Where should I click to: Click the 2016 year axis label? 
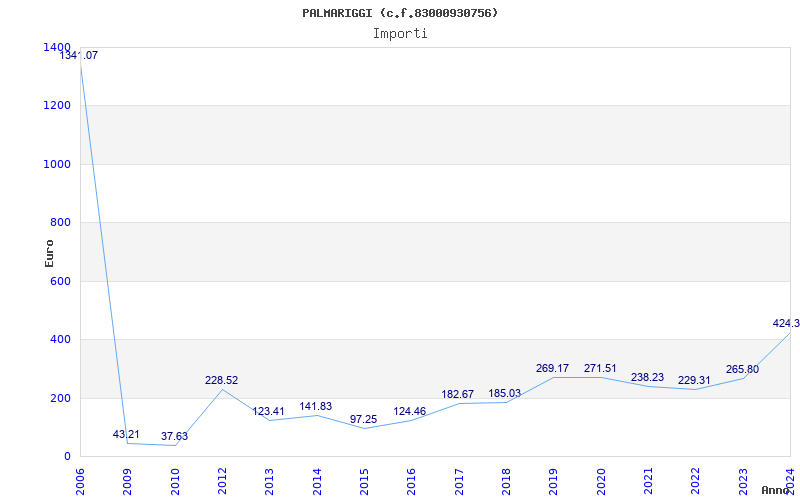(x=412, y=482)
